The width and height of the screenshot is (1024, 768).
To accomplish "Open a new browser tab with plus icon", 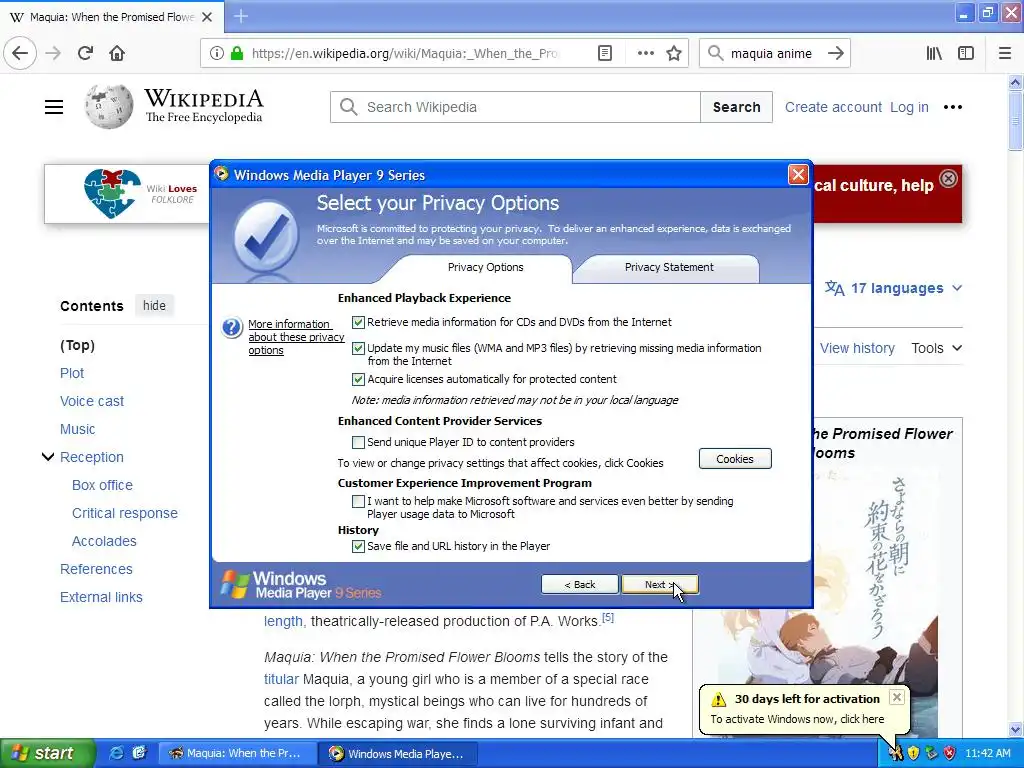I will pyautogui.click(x=240, y=16).
